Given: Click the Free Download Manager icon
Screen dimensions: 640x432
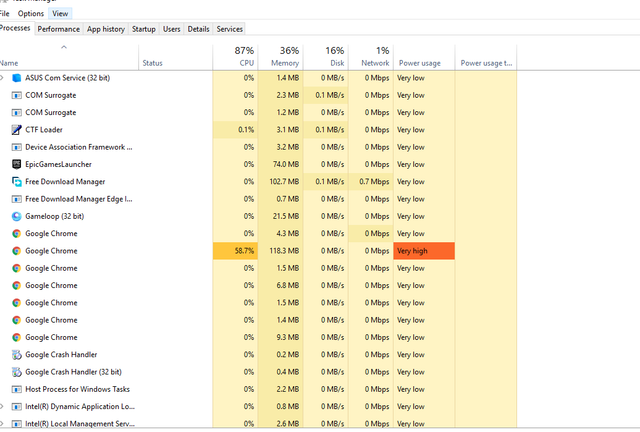Looking at the screenshot, I should (16, 182).
